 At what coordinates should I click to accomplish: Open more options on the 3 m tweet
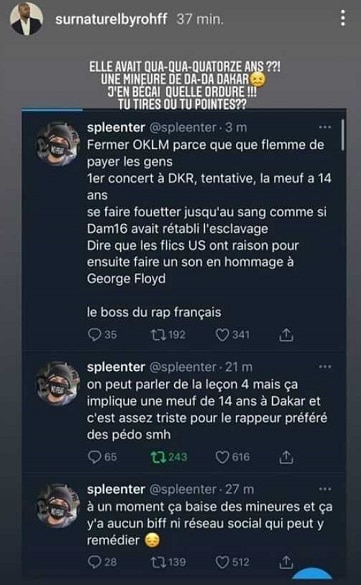tap(325, 127)
